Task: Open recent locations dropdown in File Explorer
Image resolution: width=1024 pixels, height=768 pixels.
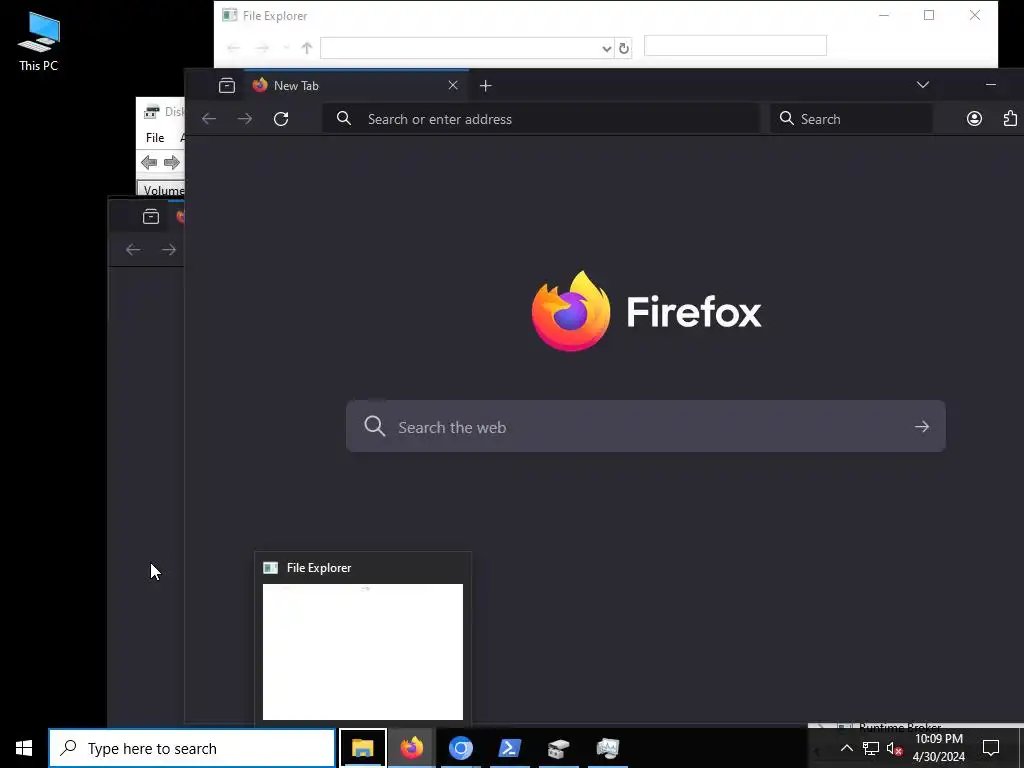Action: [286, 48]
